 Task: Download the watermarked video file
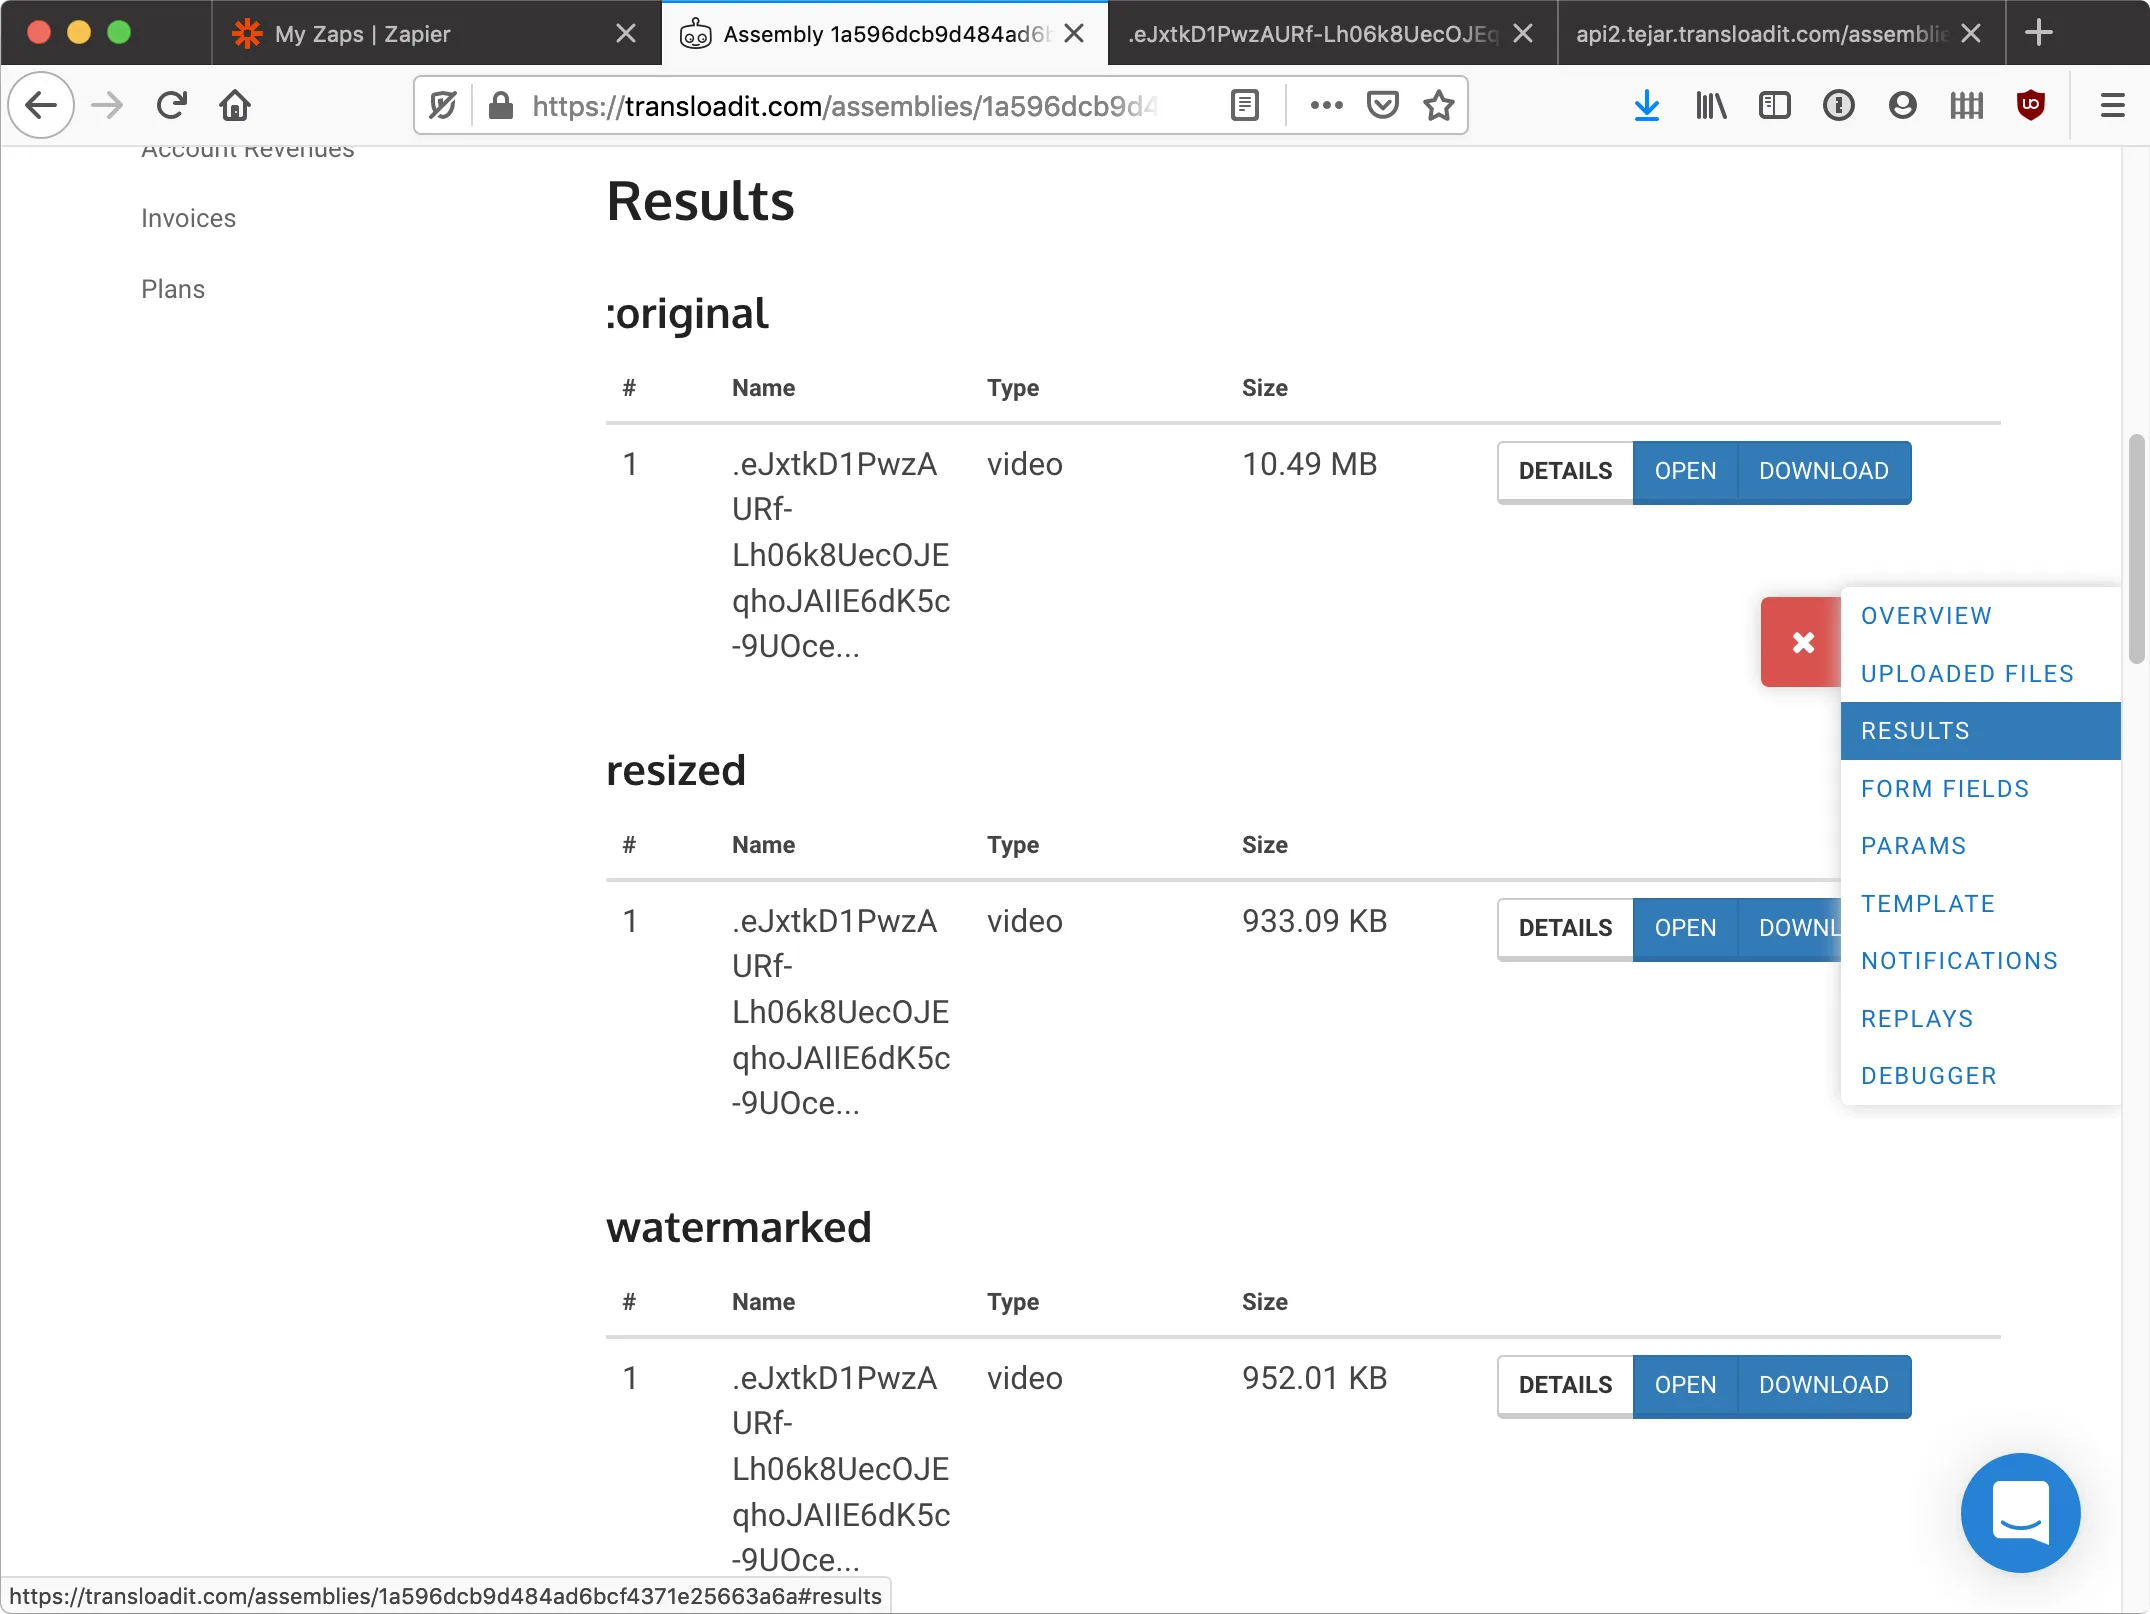point(1822,1385)
